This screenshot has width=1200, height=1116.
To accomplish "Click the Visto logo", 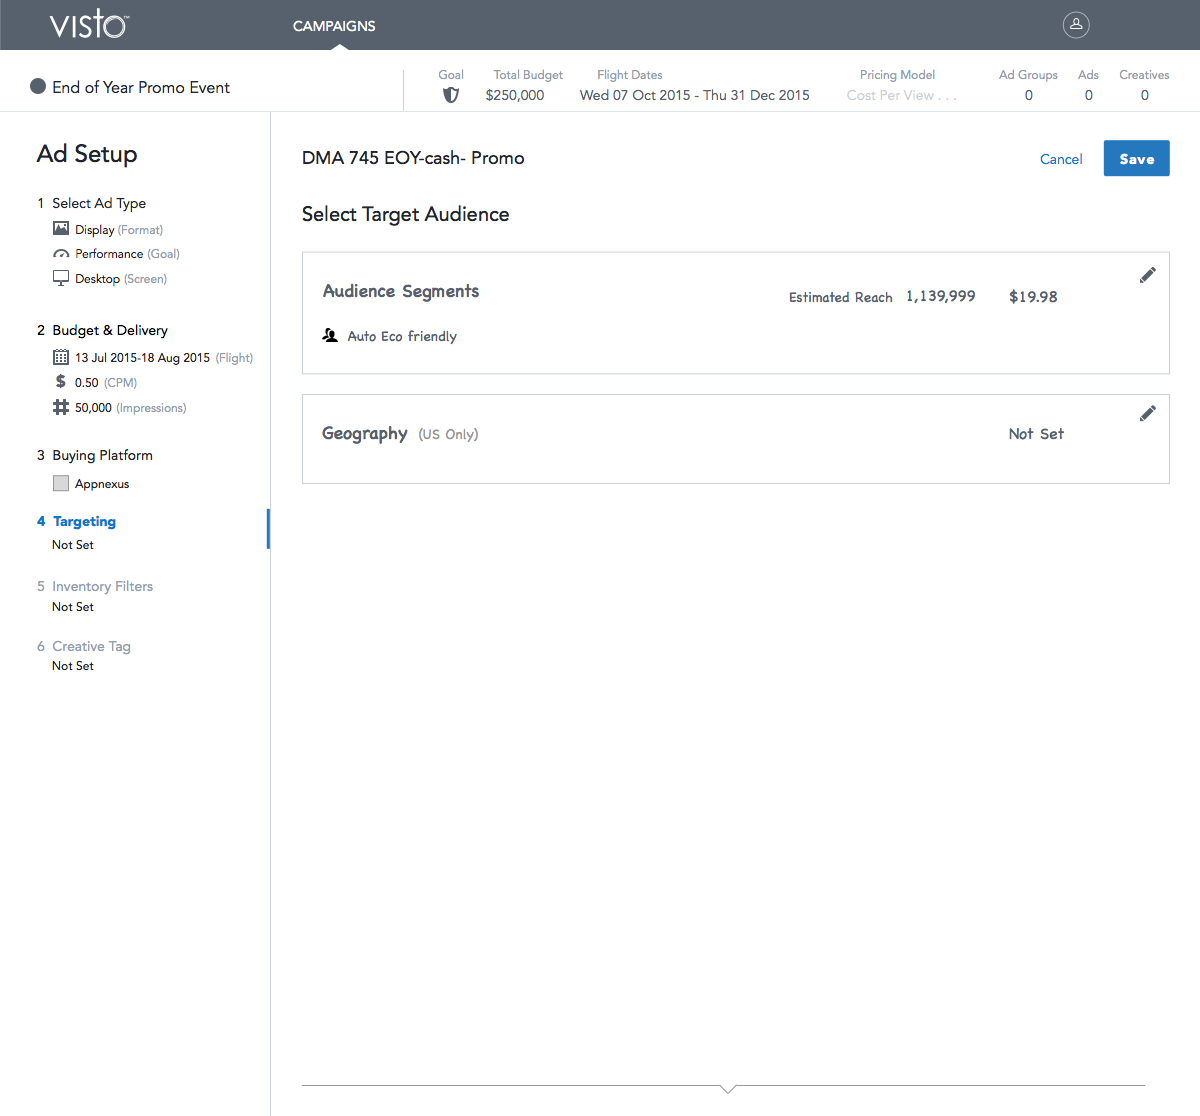I will [89, 25].
